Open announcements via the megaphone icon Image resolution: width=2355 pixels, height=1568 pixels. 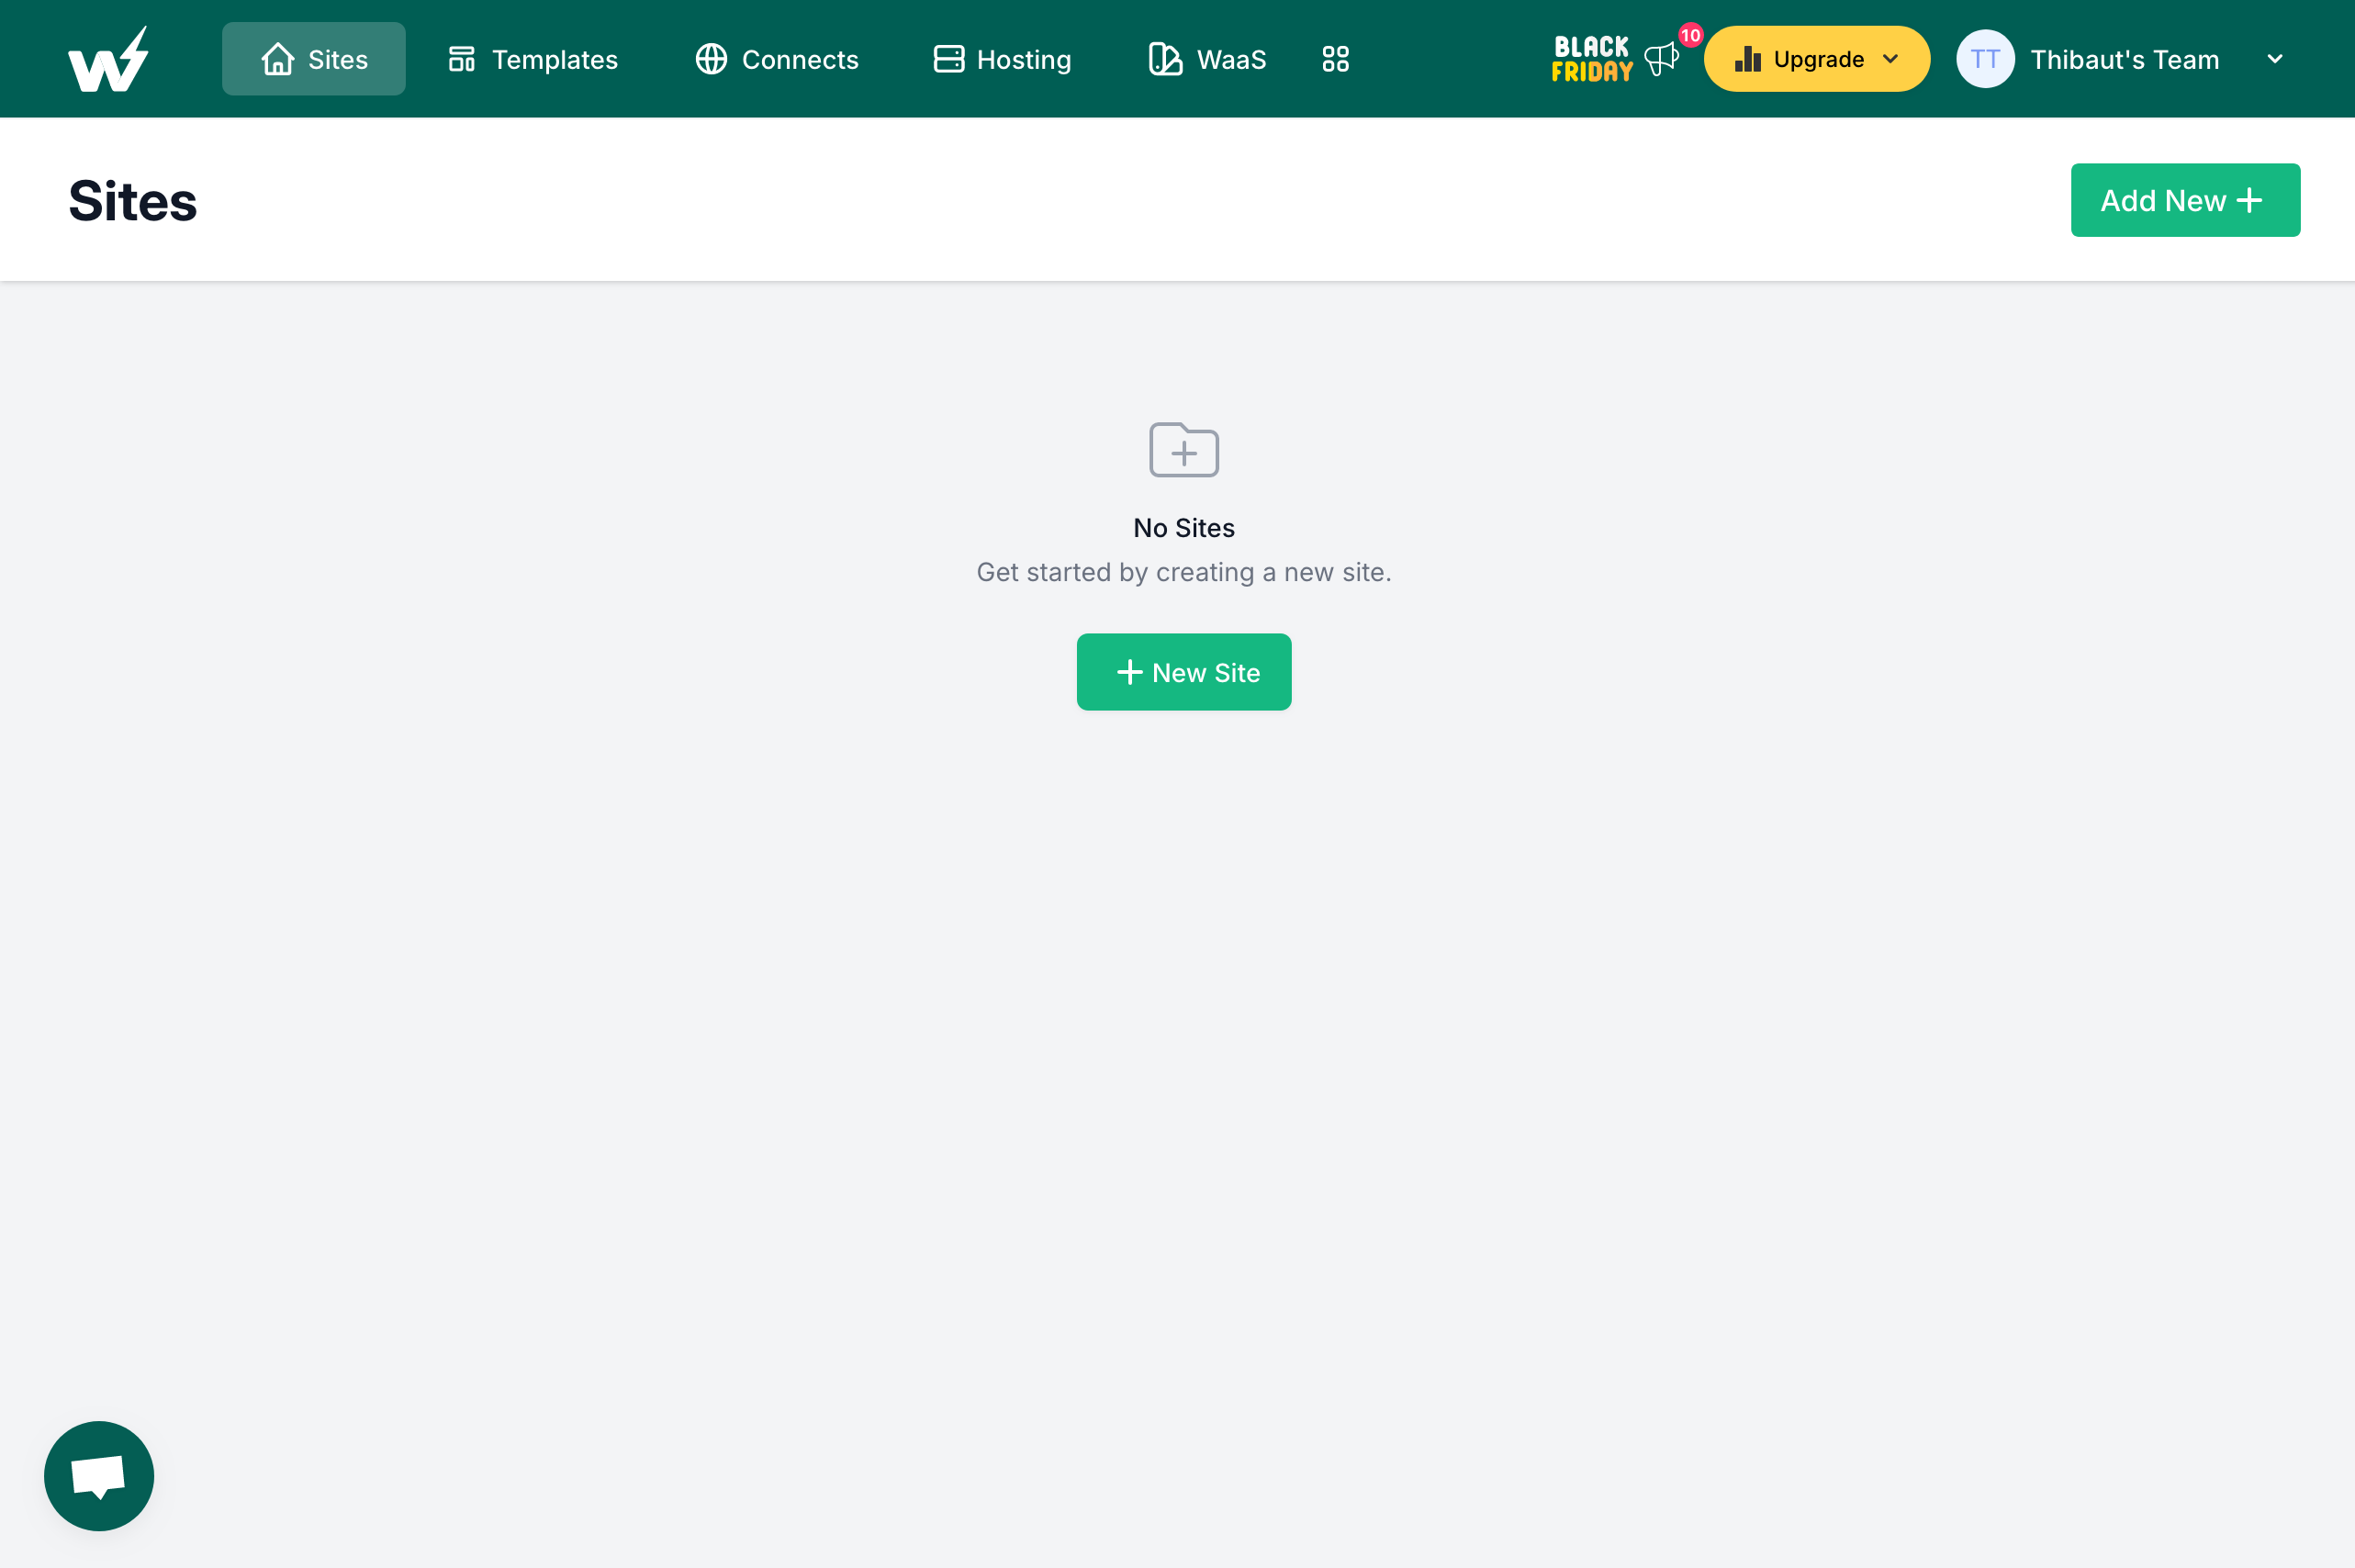click(x=1660, y=60)
